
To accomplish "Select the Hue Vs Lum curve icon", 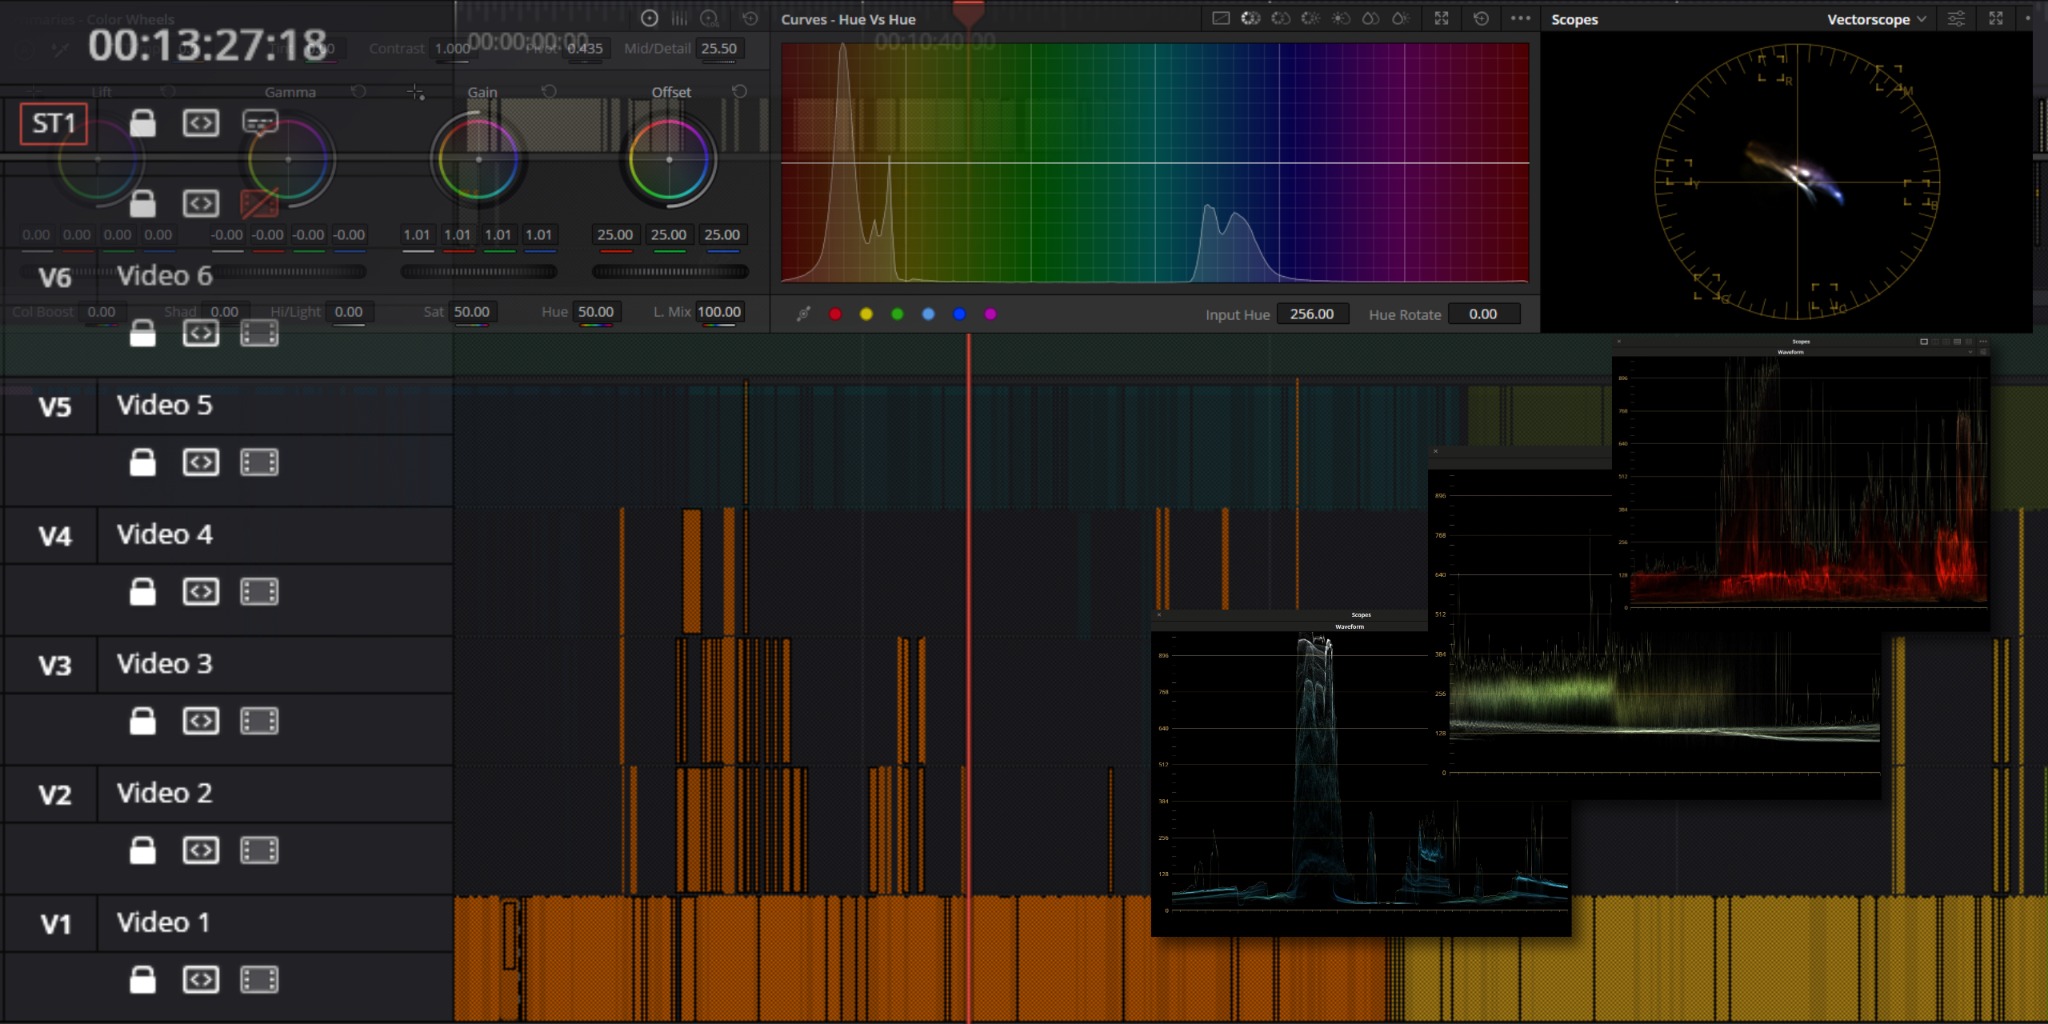I will point(1311,18).
